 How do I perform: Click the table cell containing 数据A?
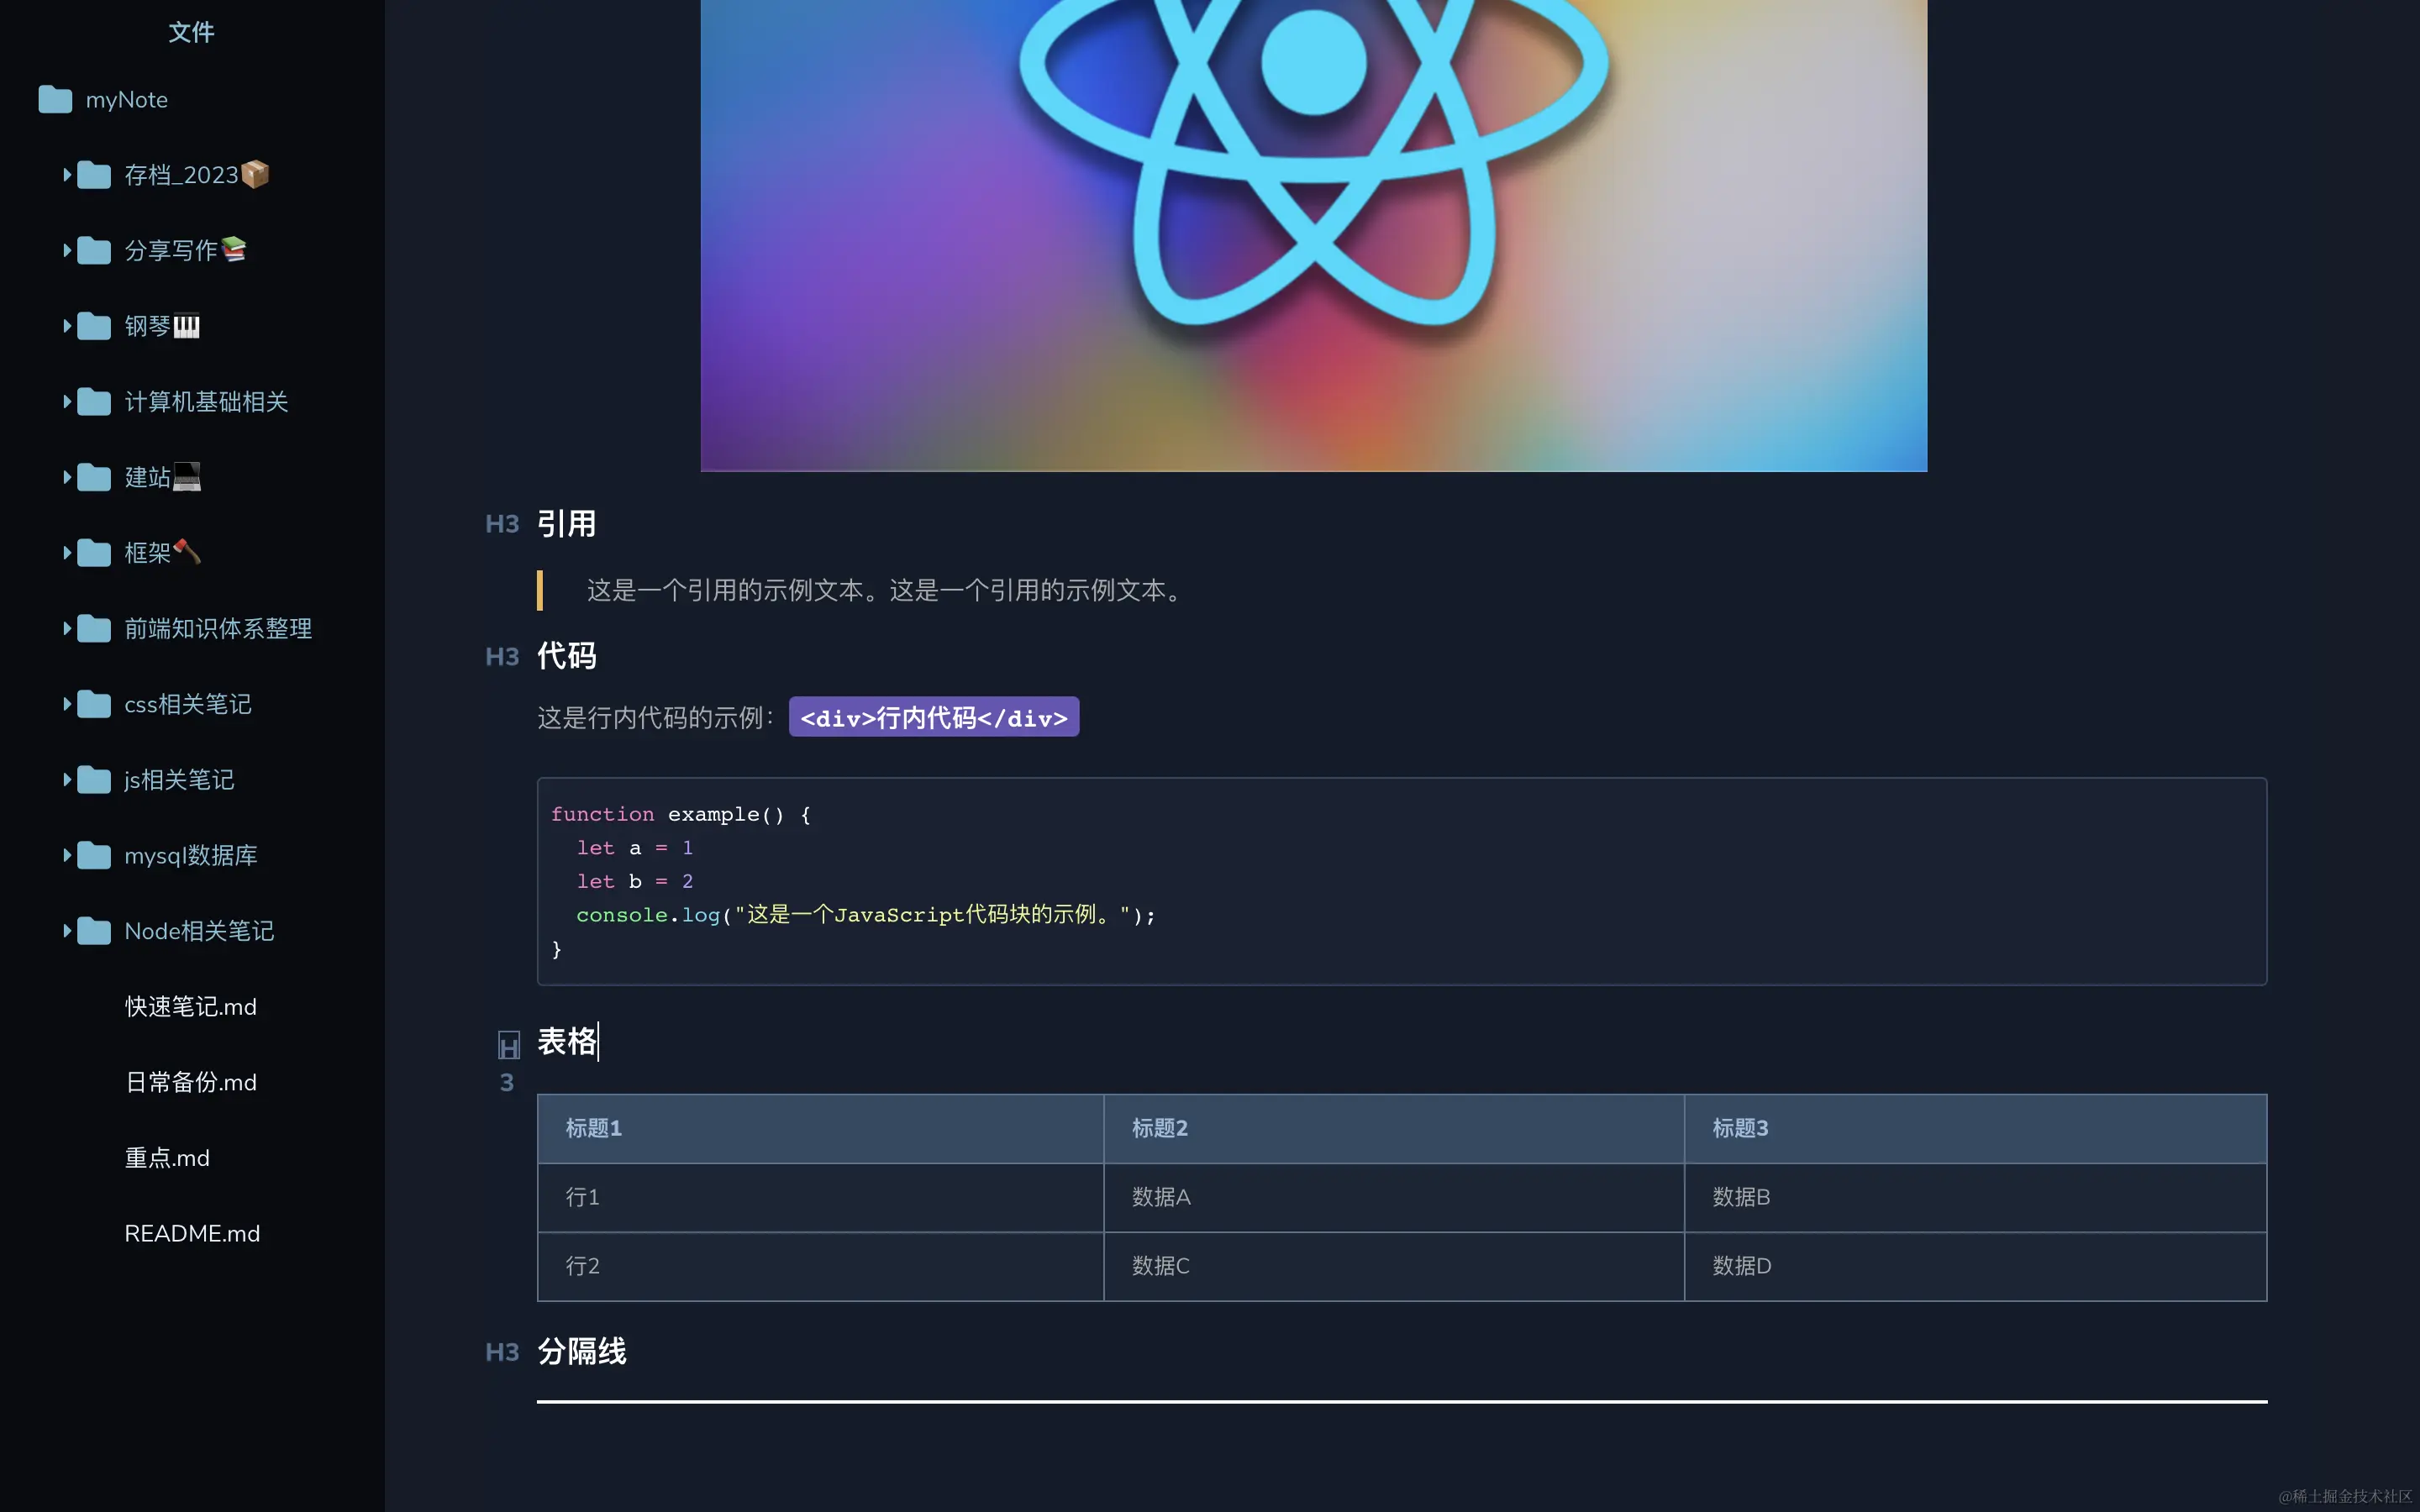click(1160, 1197)
